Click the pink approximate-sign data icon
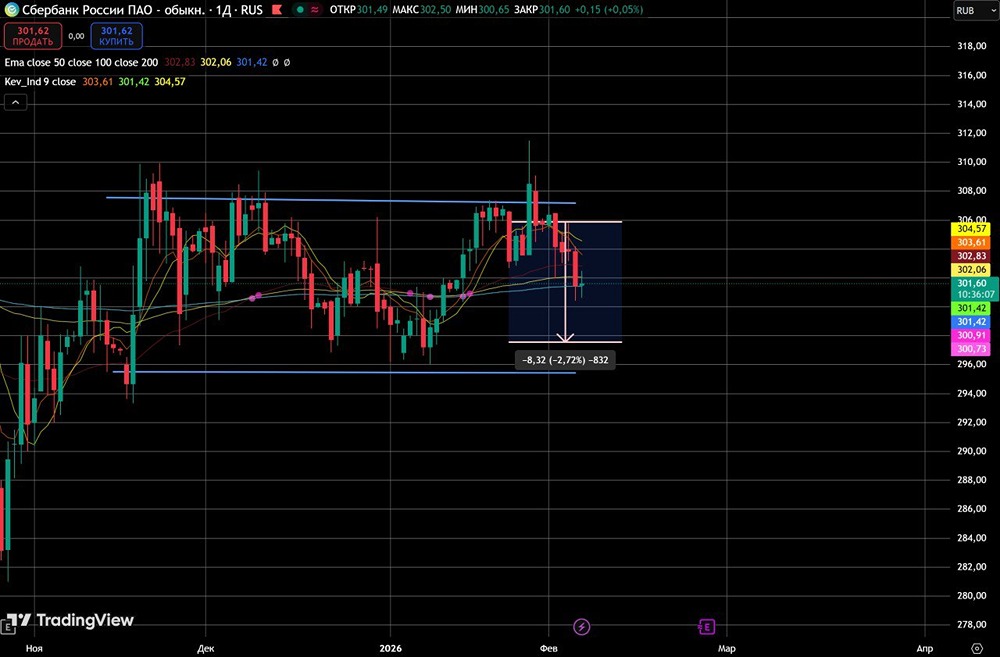The height and width of the screenshot is (657, 1000). (x=315, y=10)
